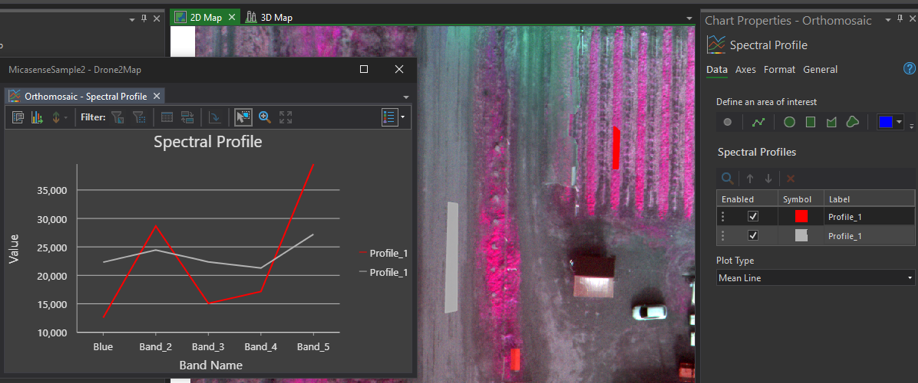This screenshot has width=918, height=383.
Task: Click row handle dots of gray Profile_1
Action: coord(722,235)
